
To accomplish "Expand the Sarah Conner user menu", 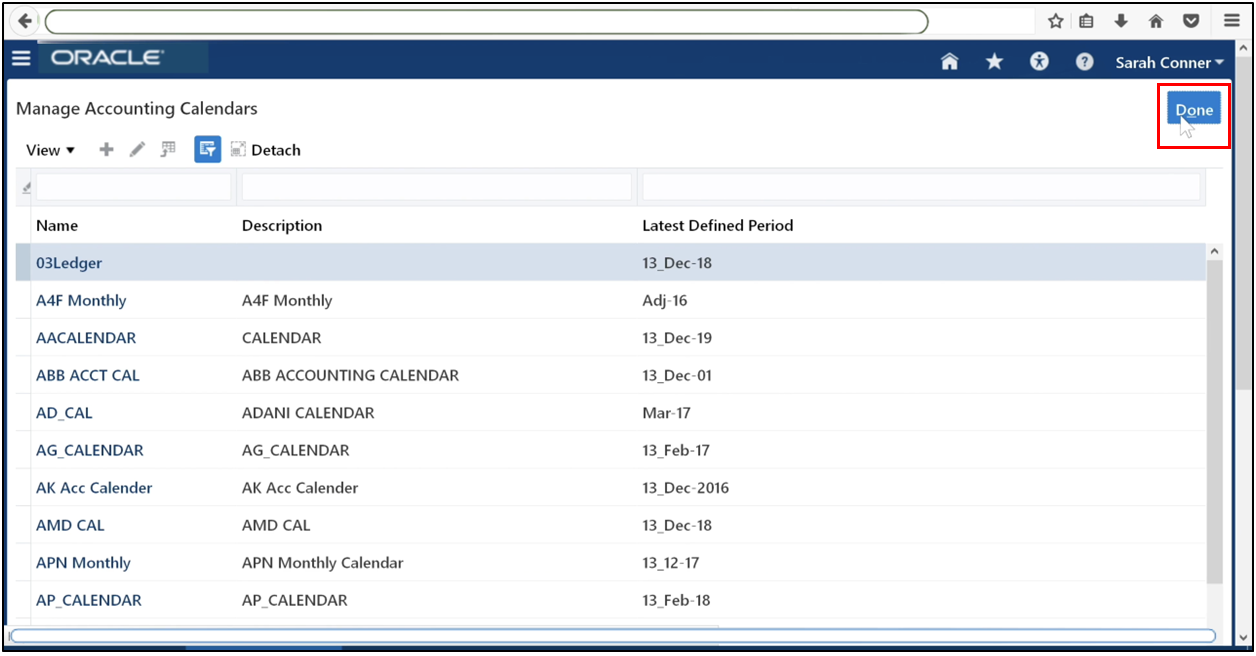I will 1168,62.
